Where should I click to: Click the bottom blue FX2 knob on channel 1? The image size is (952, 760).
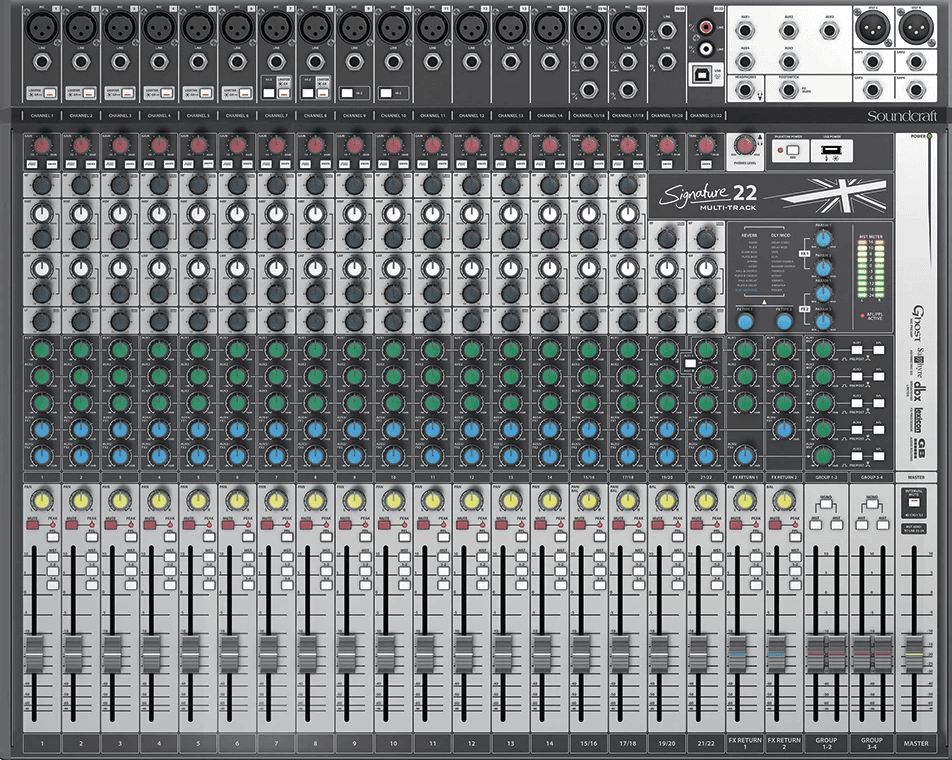point(42,455)
